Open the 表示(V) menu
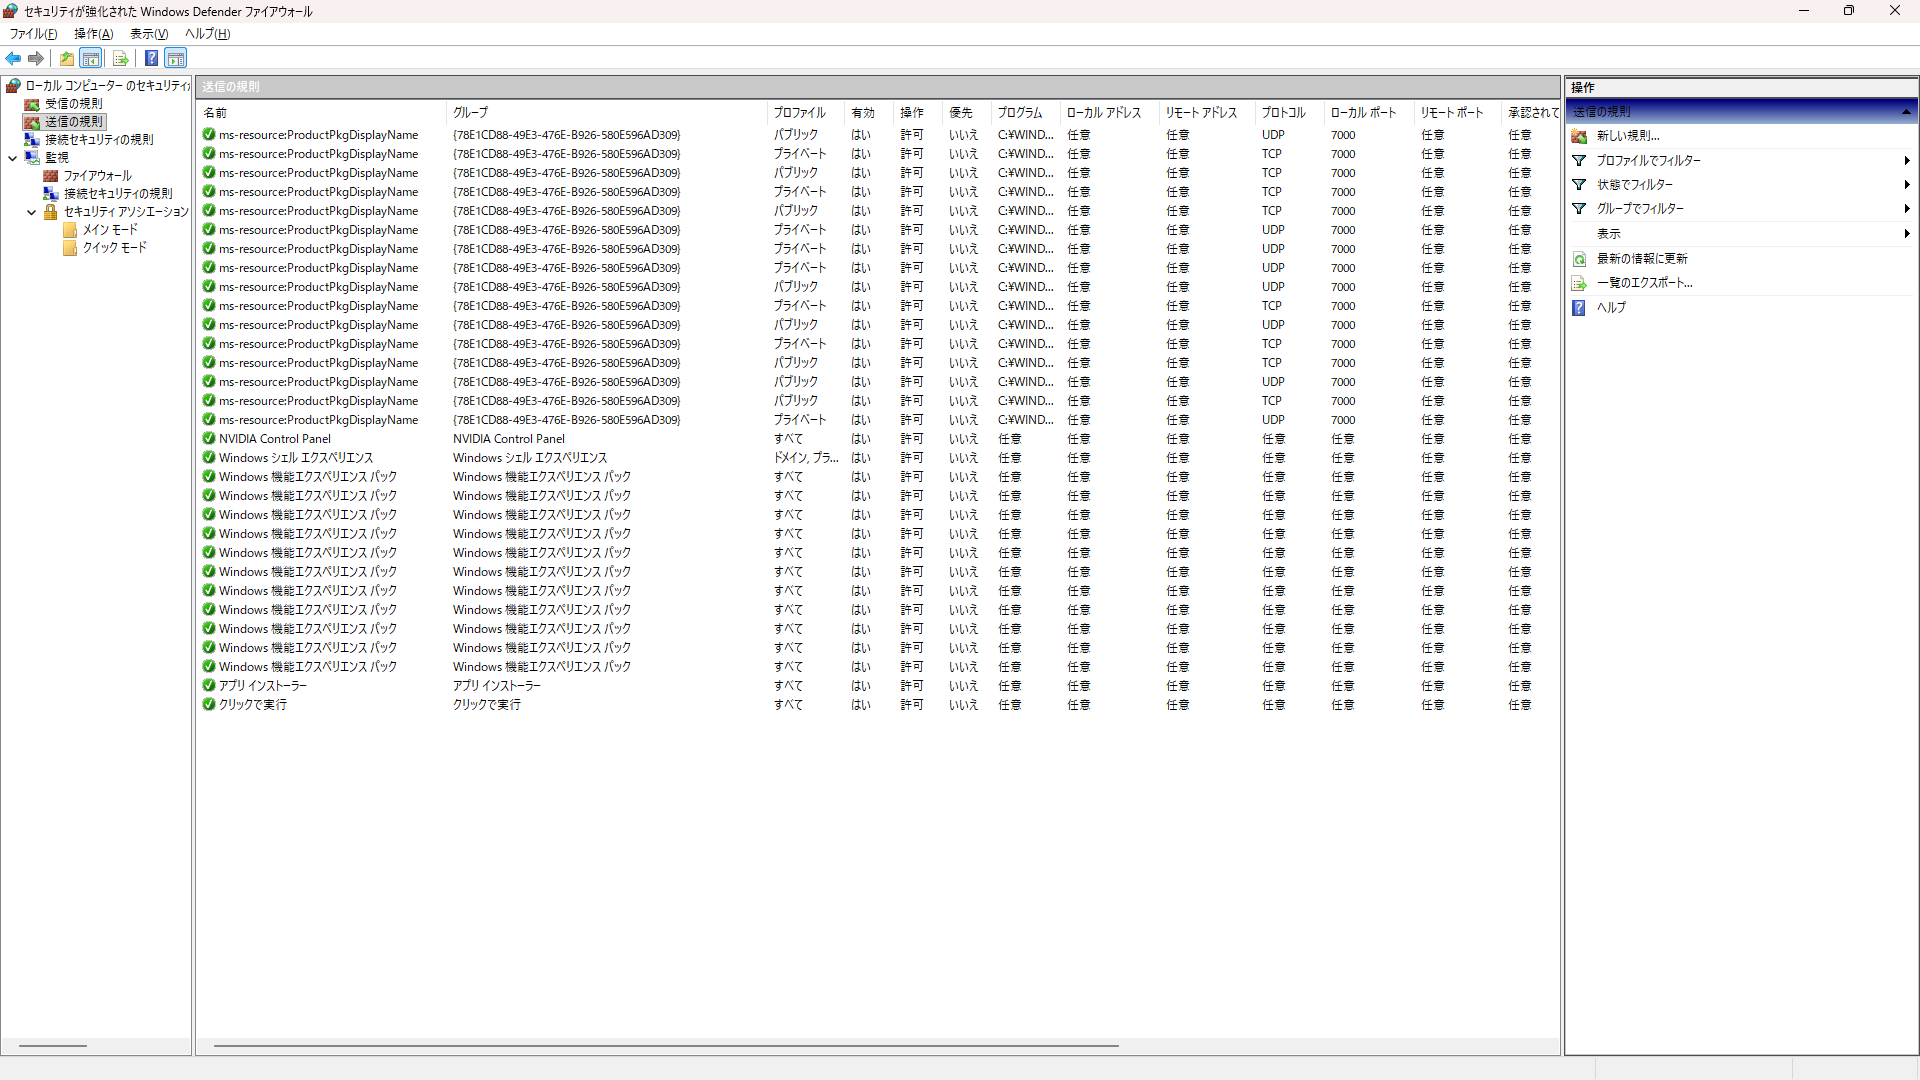 [149, 34]
